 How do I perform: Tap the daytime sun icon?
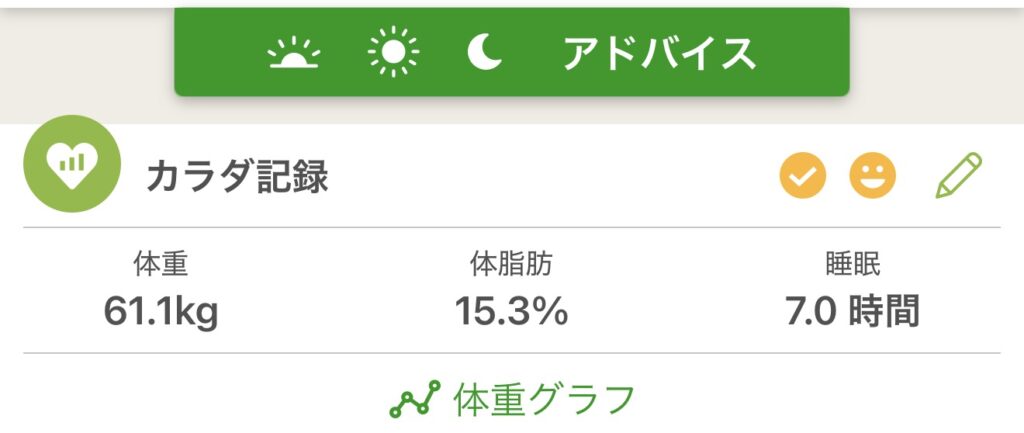(394, 51)
